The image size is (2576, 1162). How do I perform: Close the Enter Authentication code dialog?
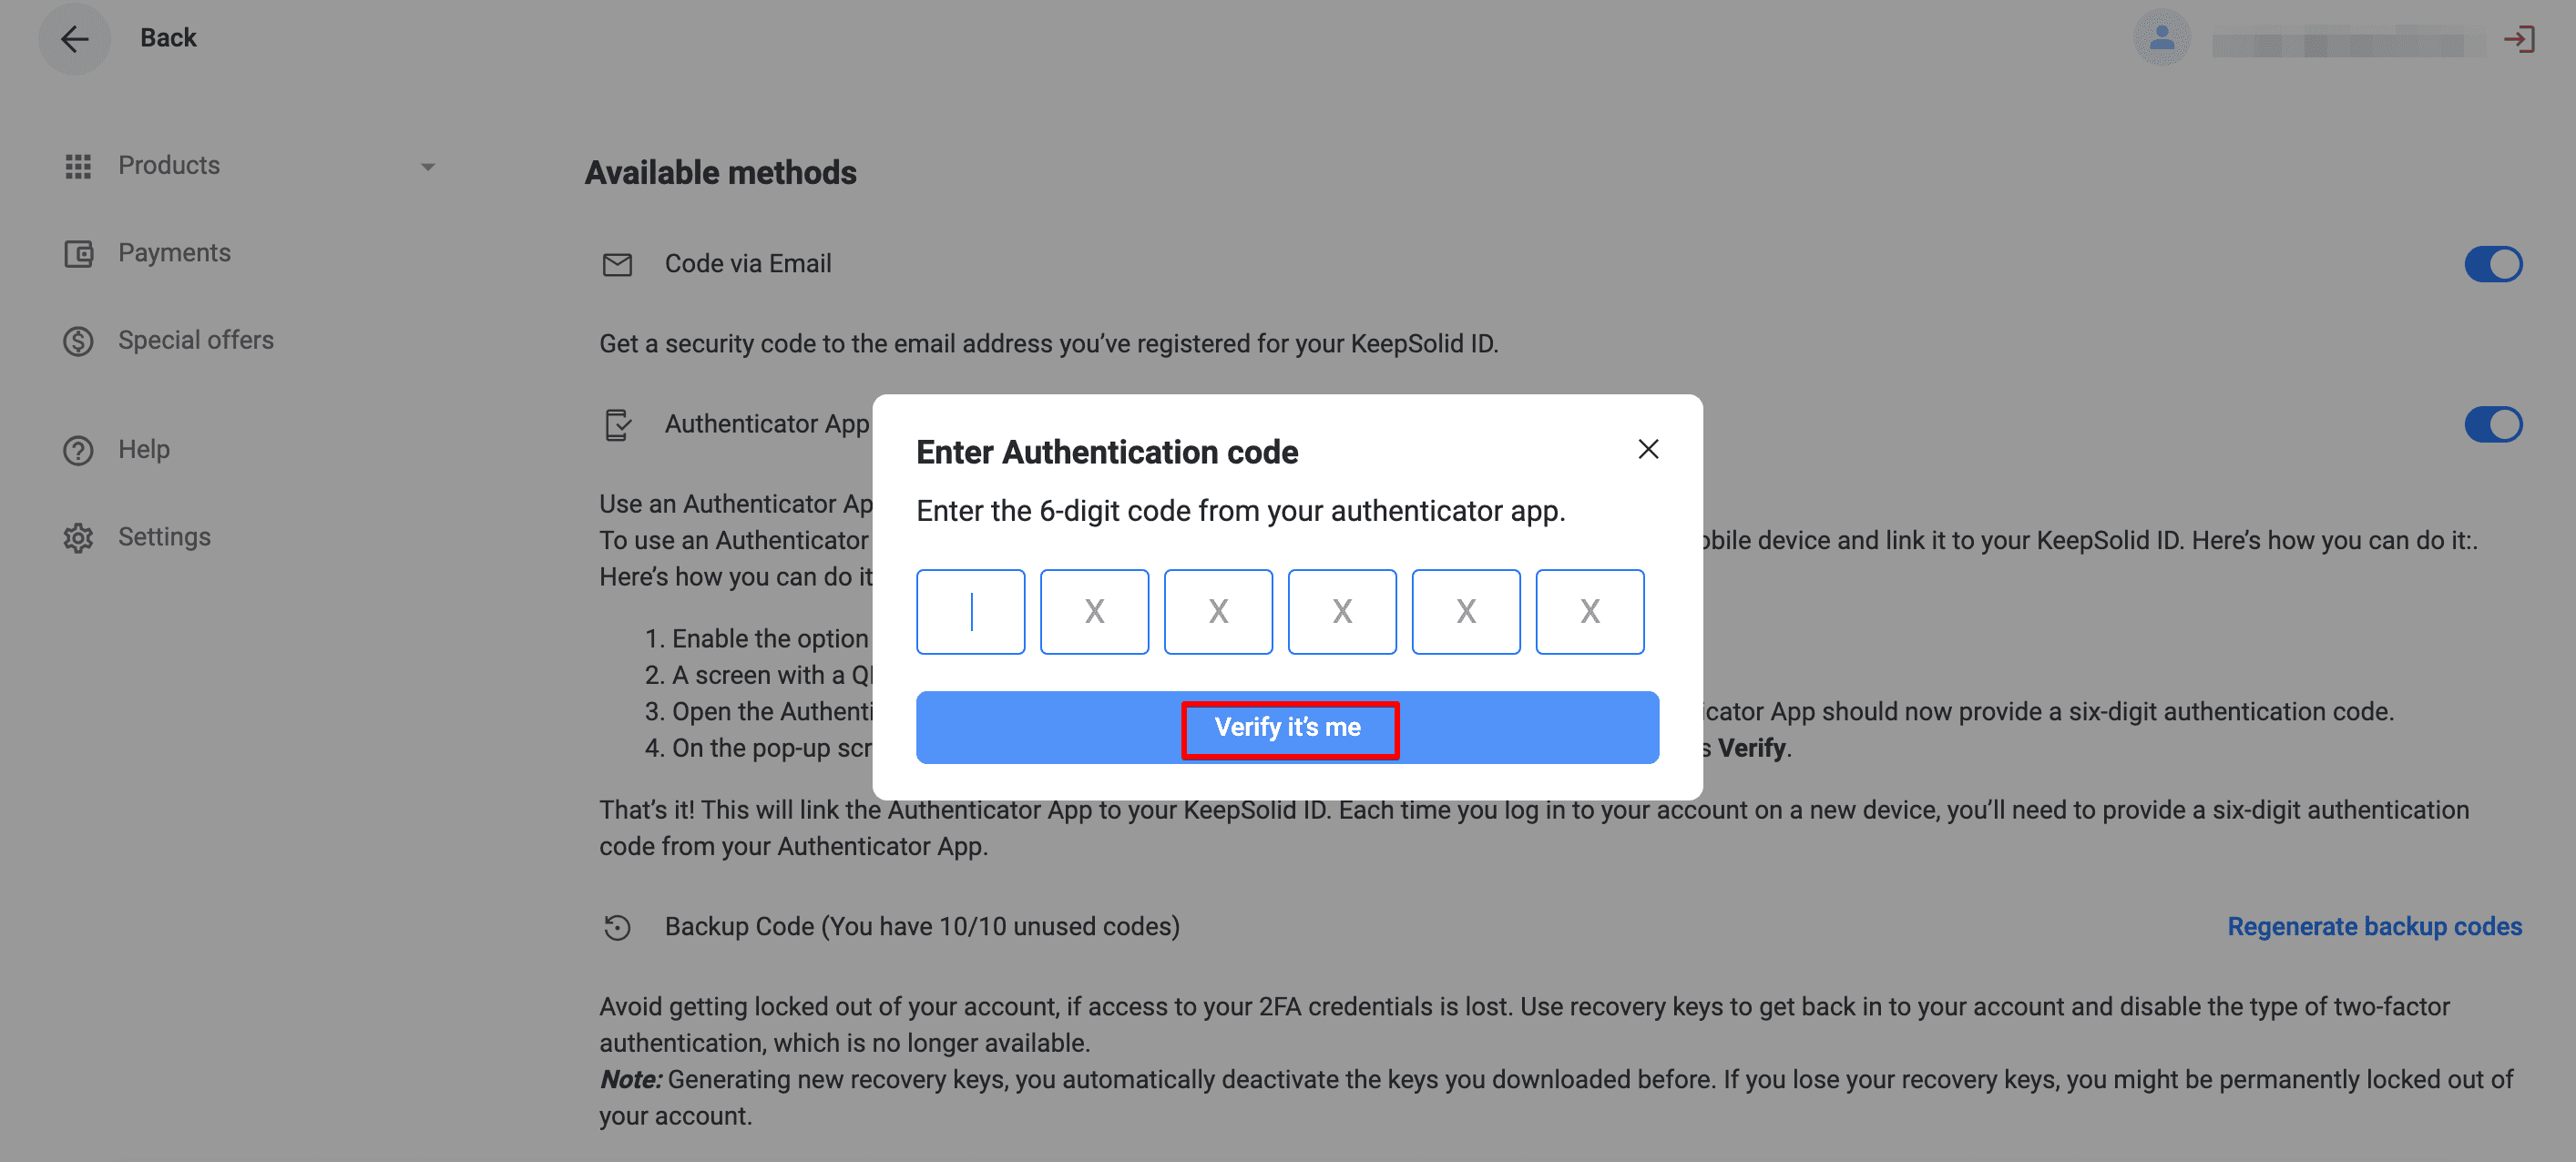point(1648,450)
